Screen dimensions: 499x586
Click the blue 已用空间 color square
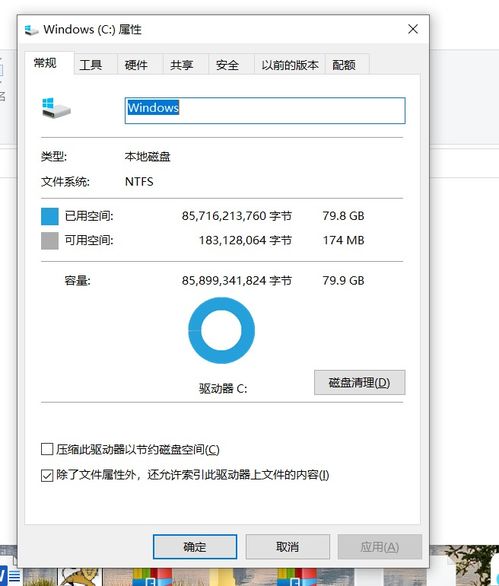[x=50, y=216]
